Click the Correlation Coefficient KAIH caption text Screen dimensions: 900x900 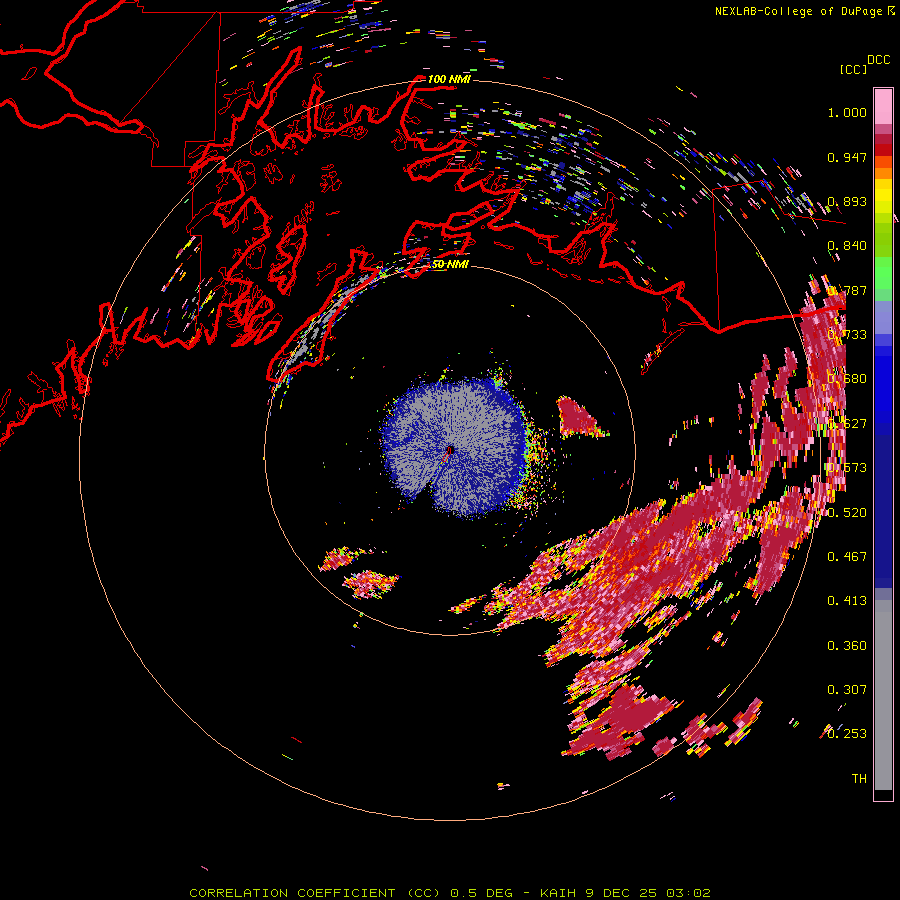click(450, 893)
